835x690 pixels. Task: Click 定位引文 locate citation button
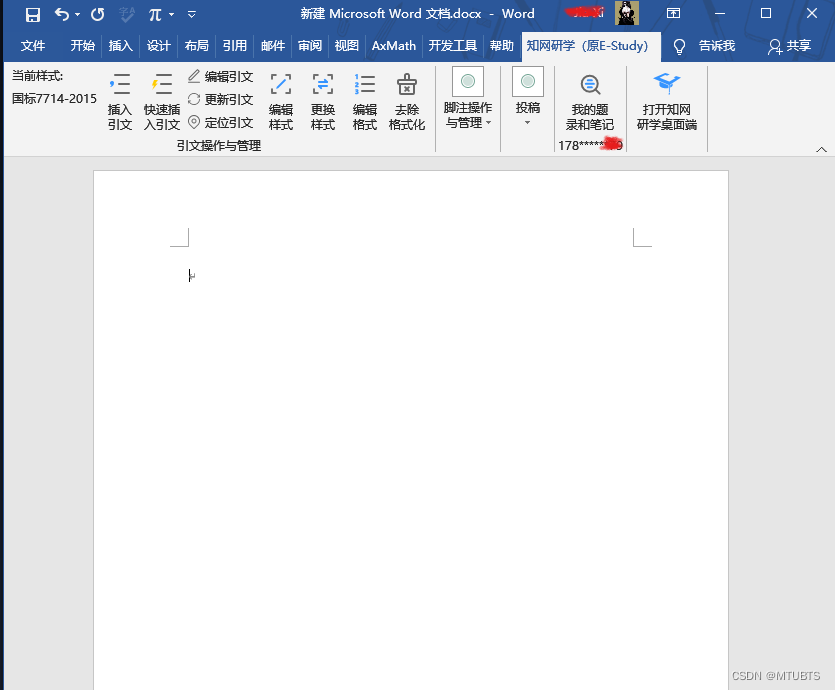click(x=220, y=122)
